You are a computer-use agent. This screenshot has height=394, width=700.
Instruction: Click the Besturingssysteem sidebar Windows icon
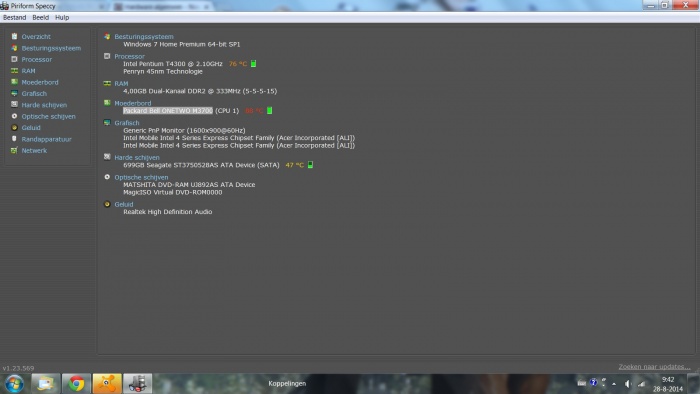[14, 48]
